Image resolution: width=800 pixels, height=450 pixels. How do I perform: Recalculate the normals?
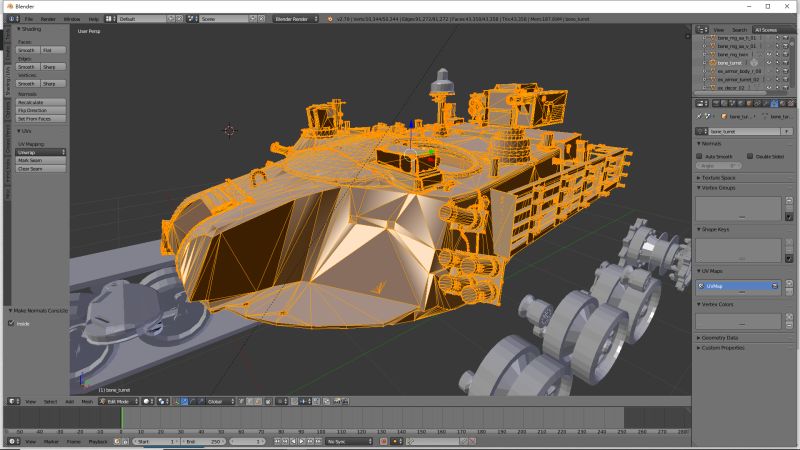click(x=41, y=102)
